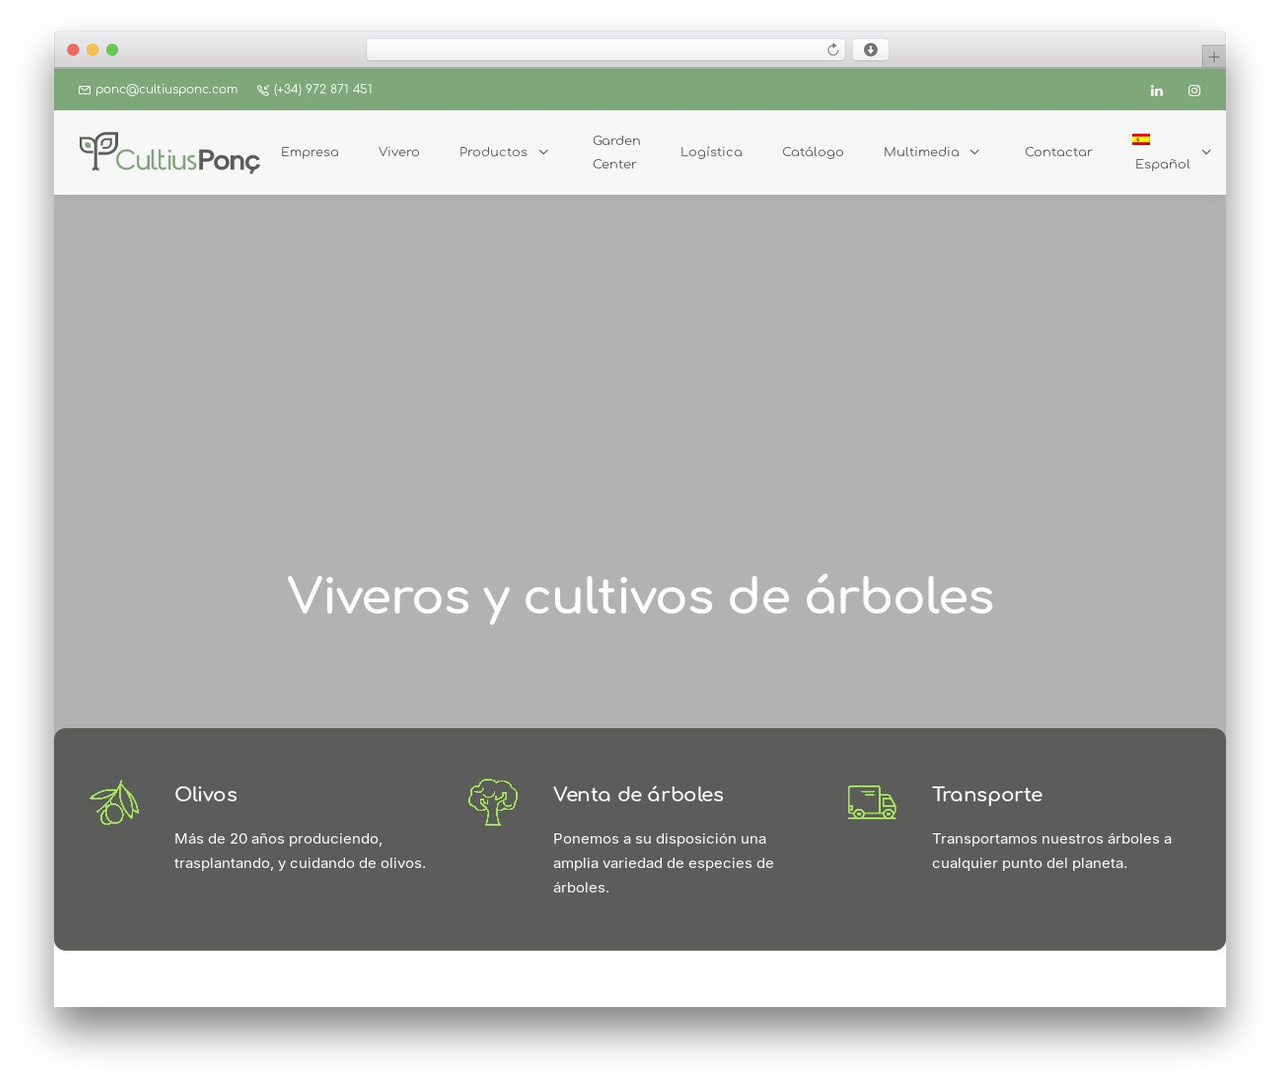
Task: Expand the Productos dropdown chevron
Action: [543, 152]
